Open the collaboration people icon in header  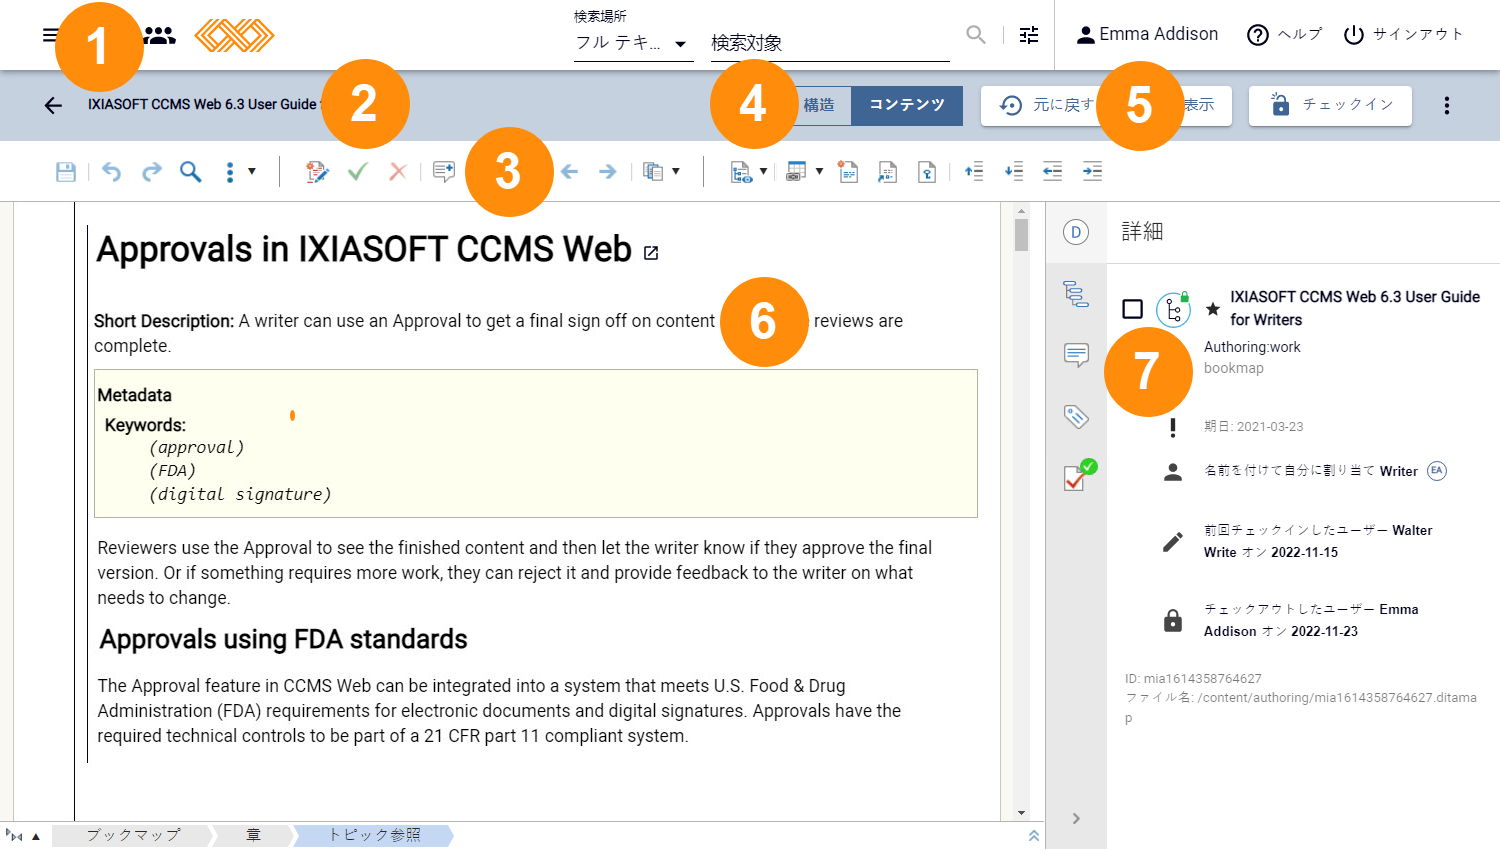160,36
